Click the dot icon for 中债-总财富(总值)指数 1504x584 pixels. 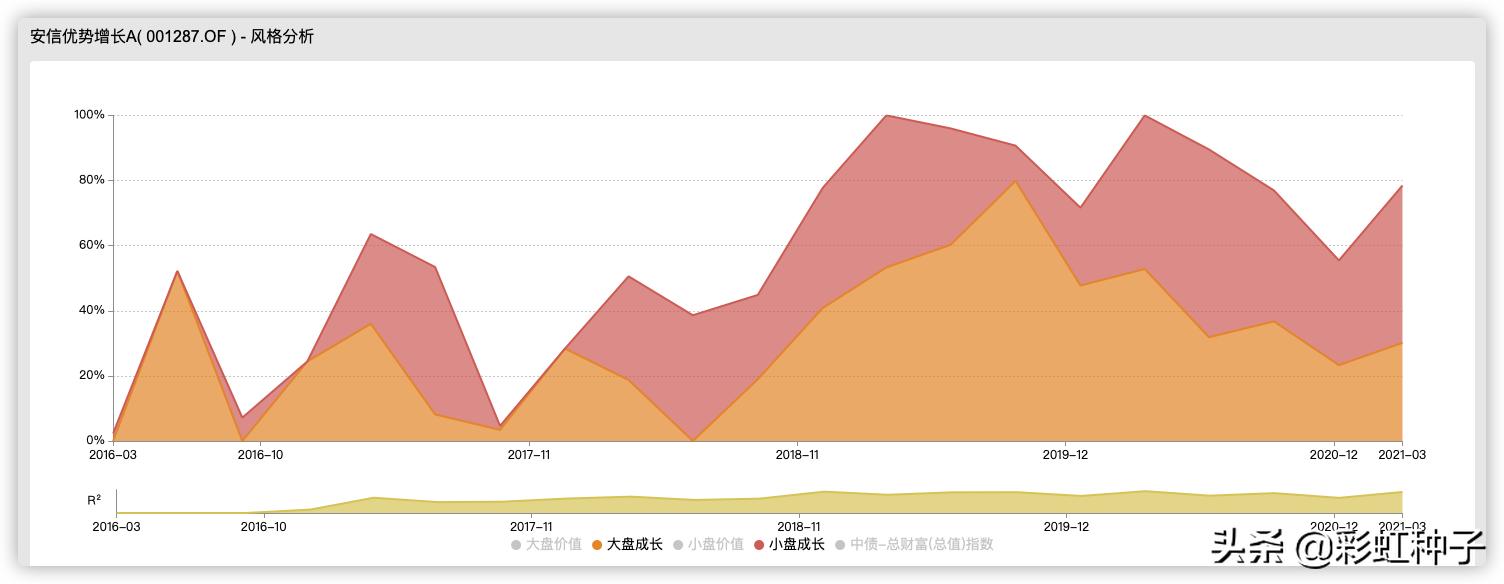point(840,544)
